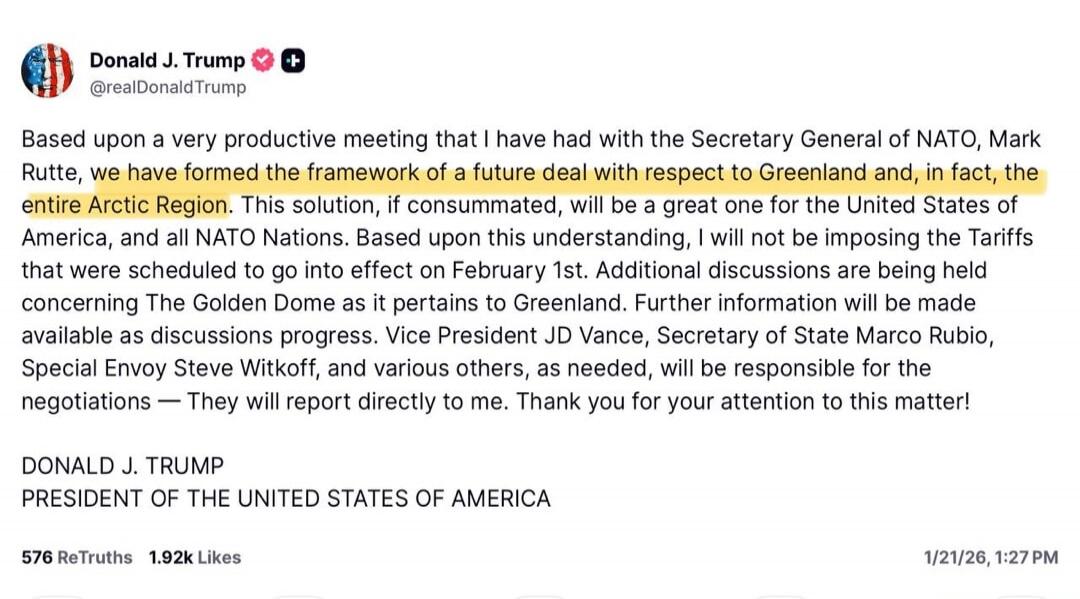Click the DONALD J. TRUMP signature line
The width and height of the screenshot is (1080, 599).
[x=122, y=465]
